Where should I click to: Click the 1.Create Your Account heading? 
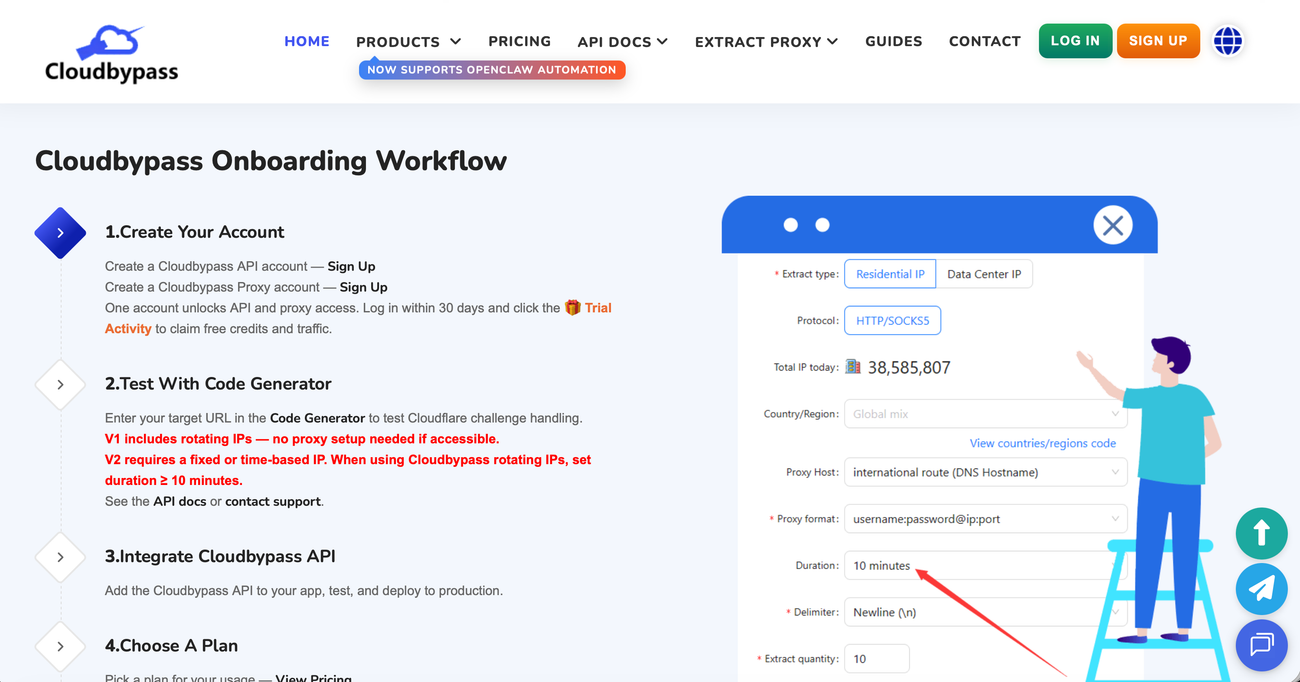(x=195, y=232)
